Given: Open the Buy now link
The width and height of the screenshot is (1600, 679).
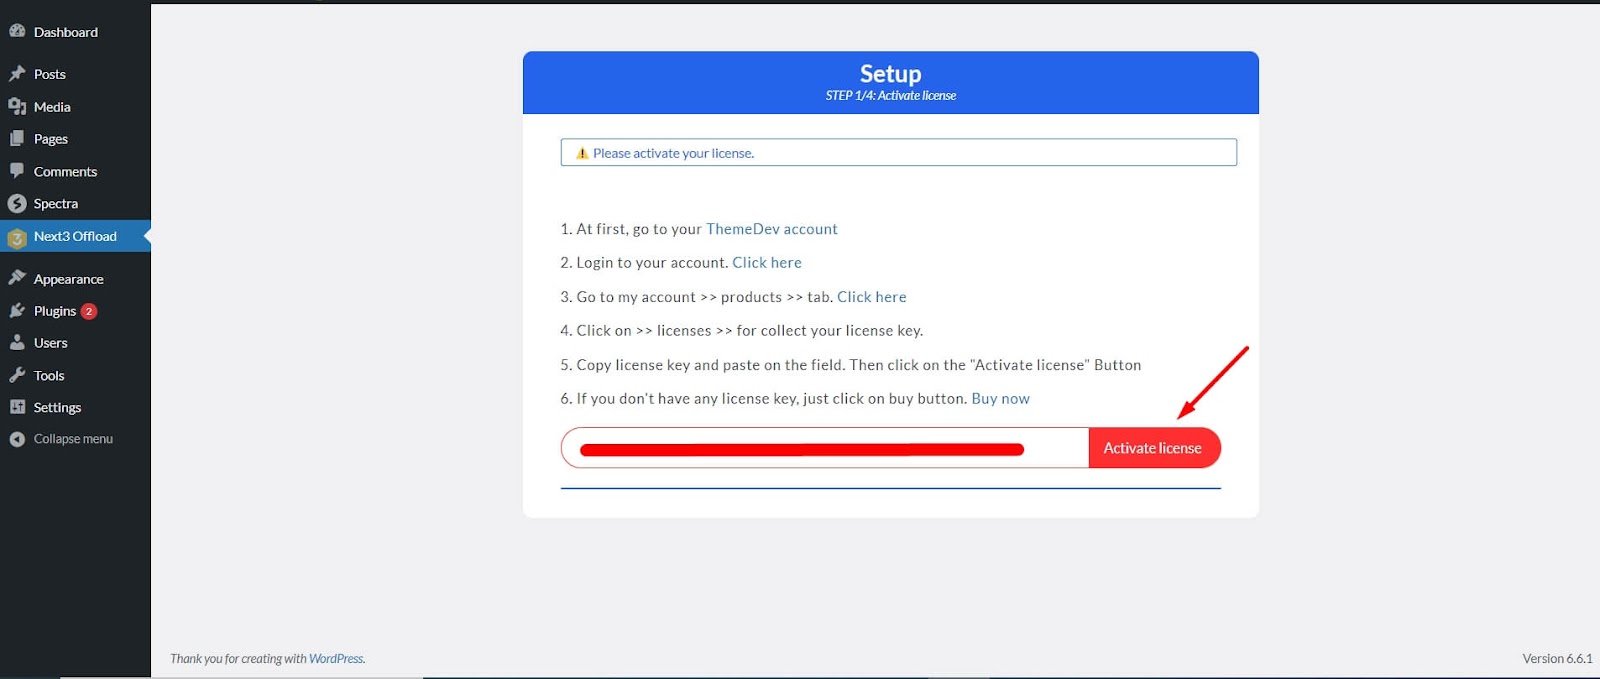Looking at the screenshot, I should [1001, 398].
